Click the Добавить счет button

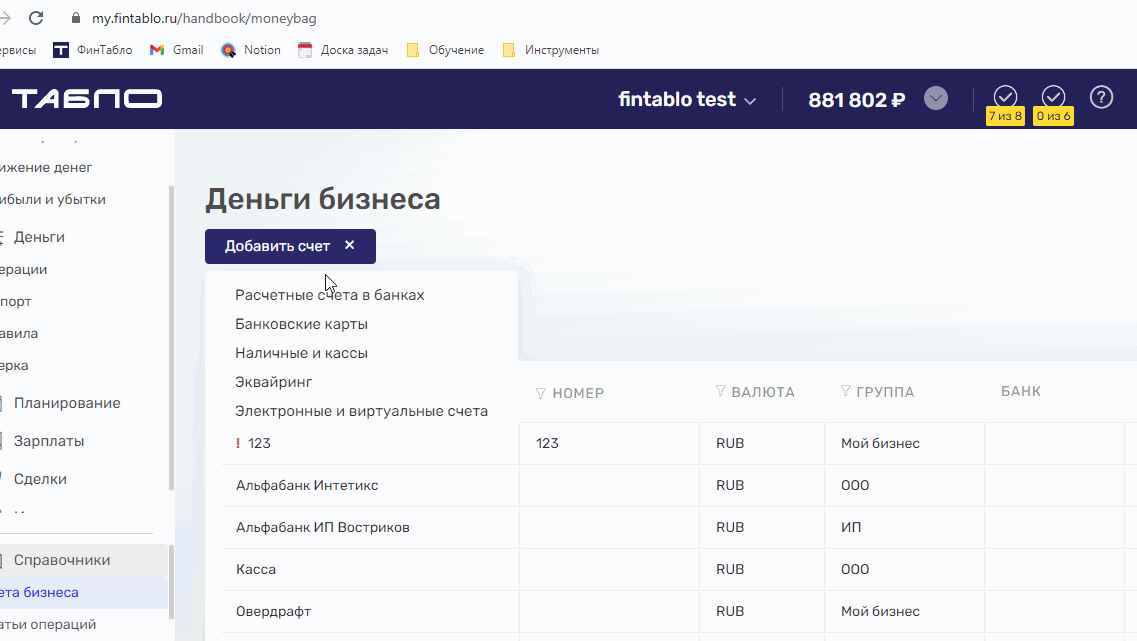point(290,247)
